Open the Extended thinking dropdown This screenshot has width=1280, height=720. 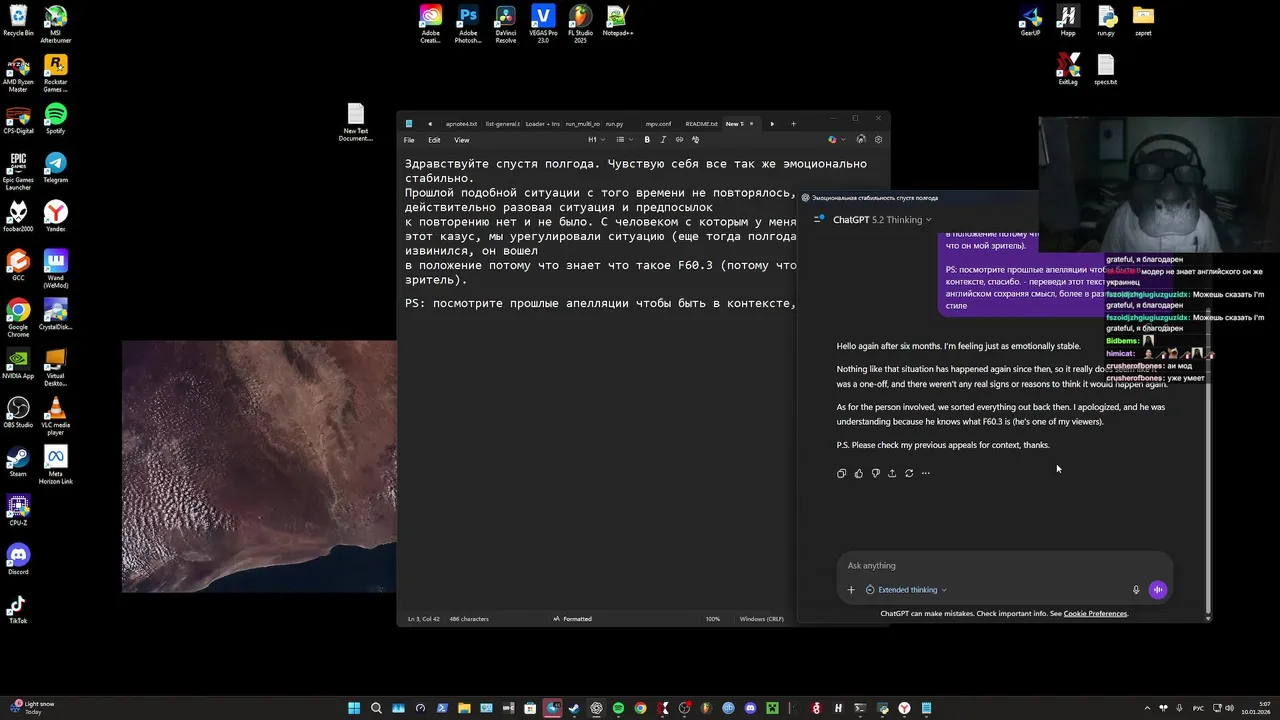tap(906, 590)
